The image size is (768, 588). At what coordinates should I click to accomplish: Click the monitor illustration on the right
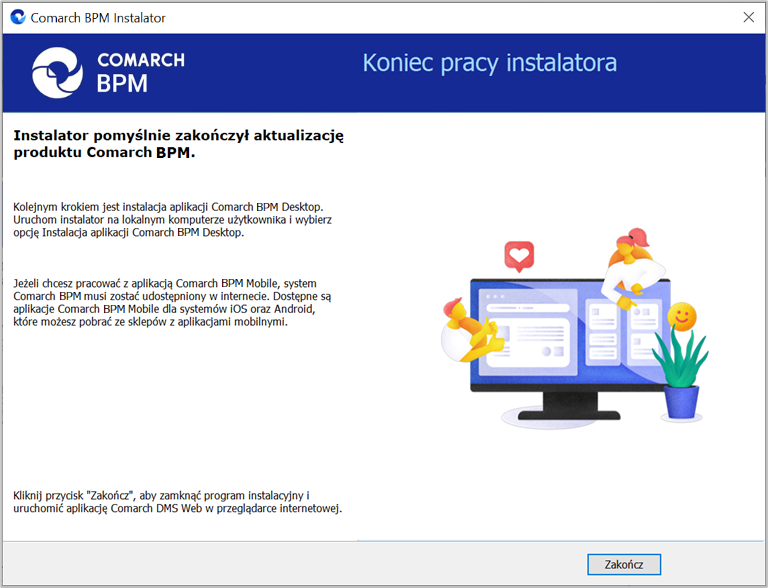click(x=575, y=329)
